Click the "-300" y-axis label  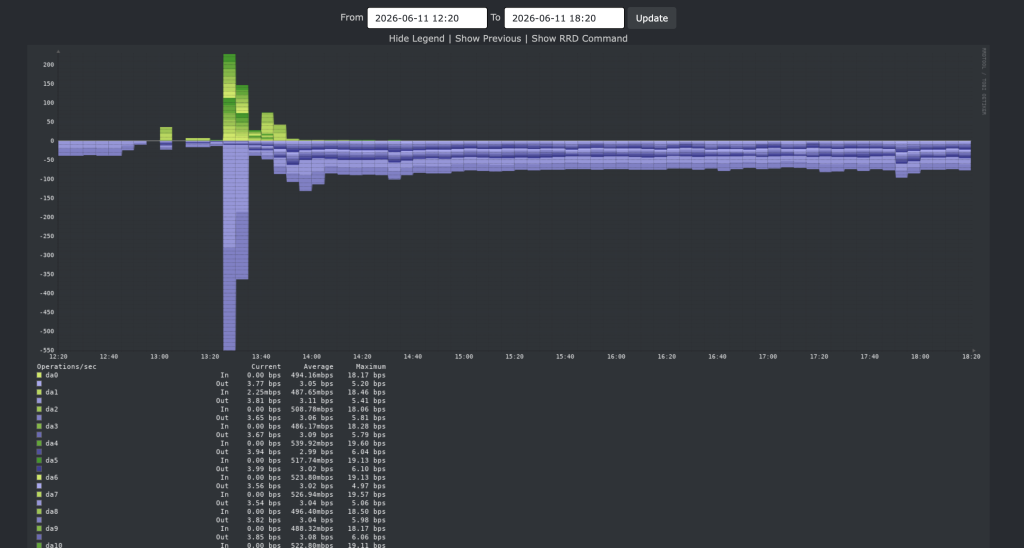[x=46, y=255]
